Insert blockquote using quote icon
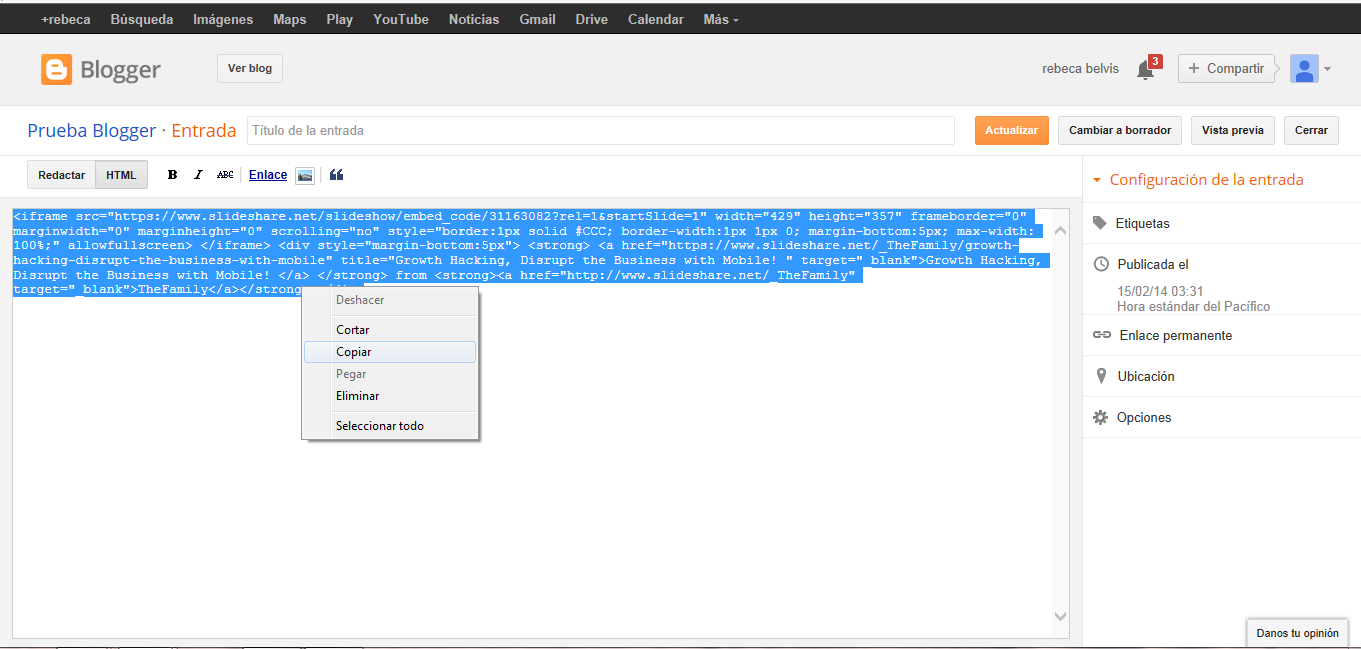Screen dimensions: 1361x649 click(x=336, y=175)
